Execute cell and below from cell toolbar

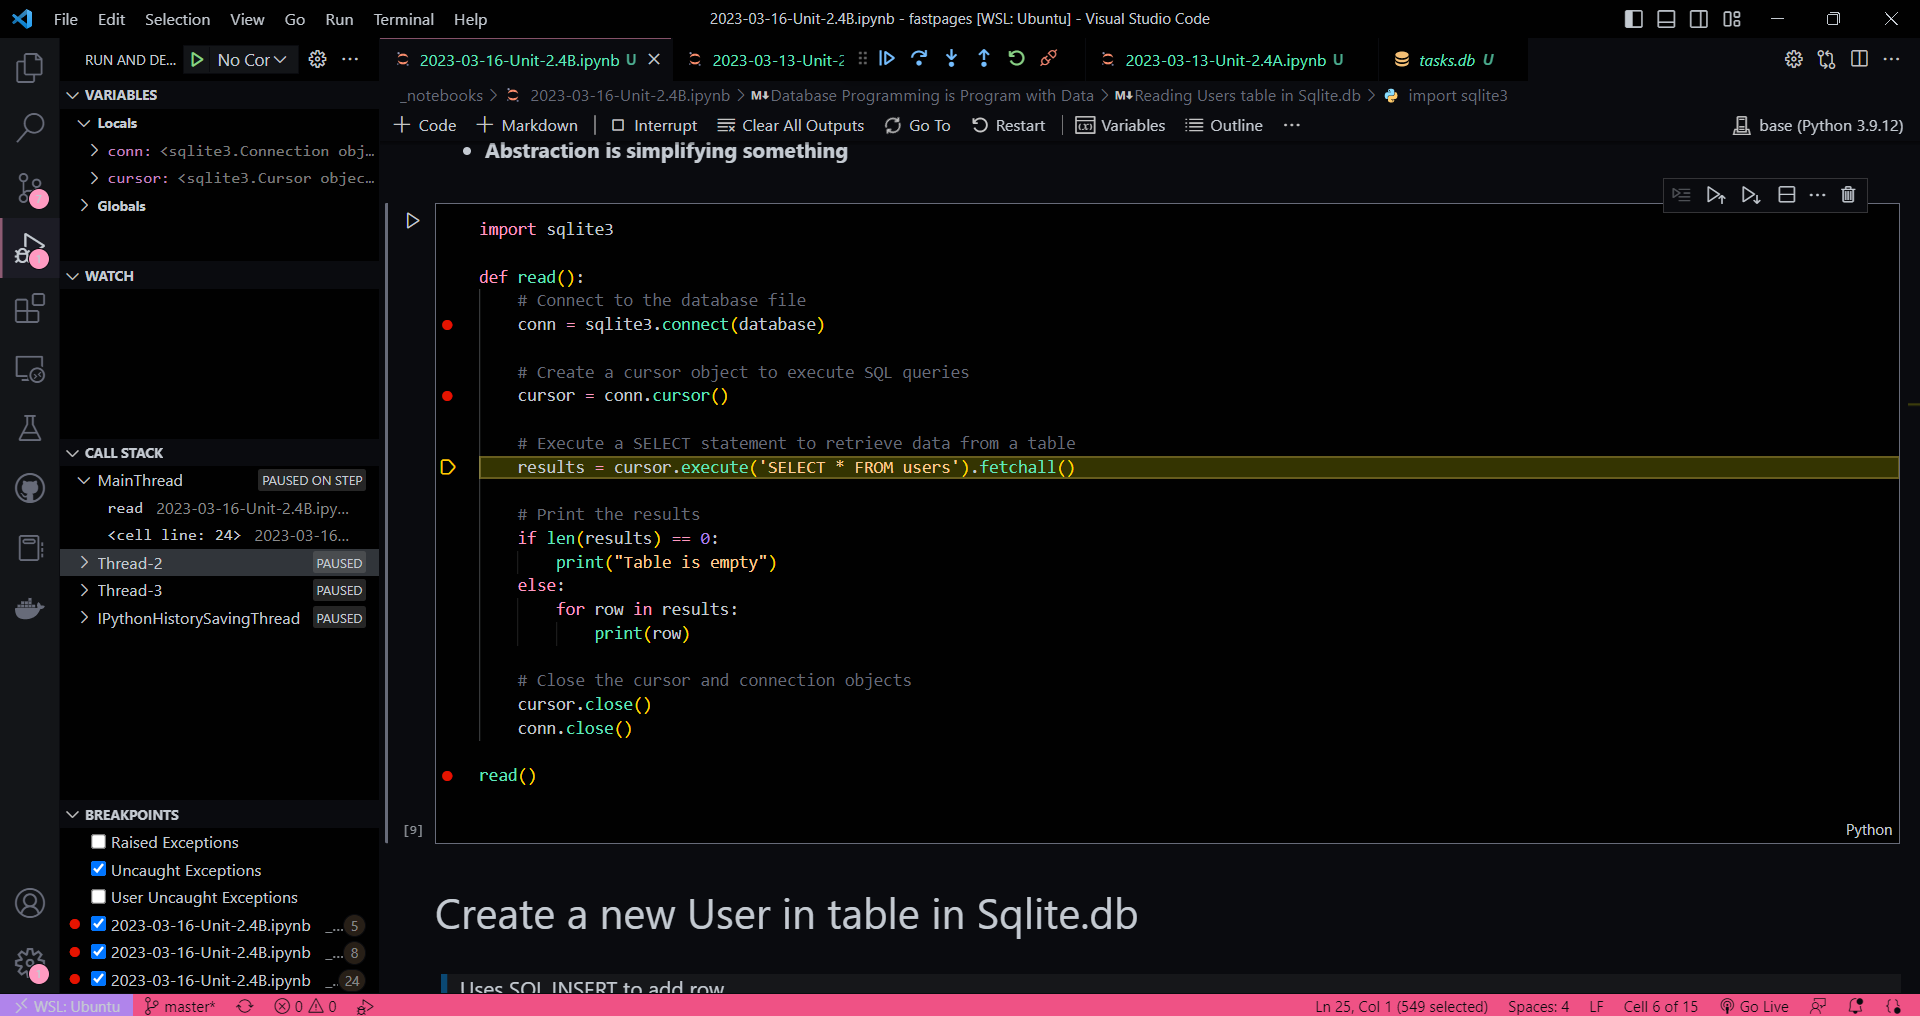pyautogui.click(x=1751, y=195)
